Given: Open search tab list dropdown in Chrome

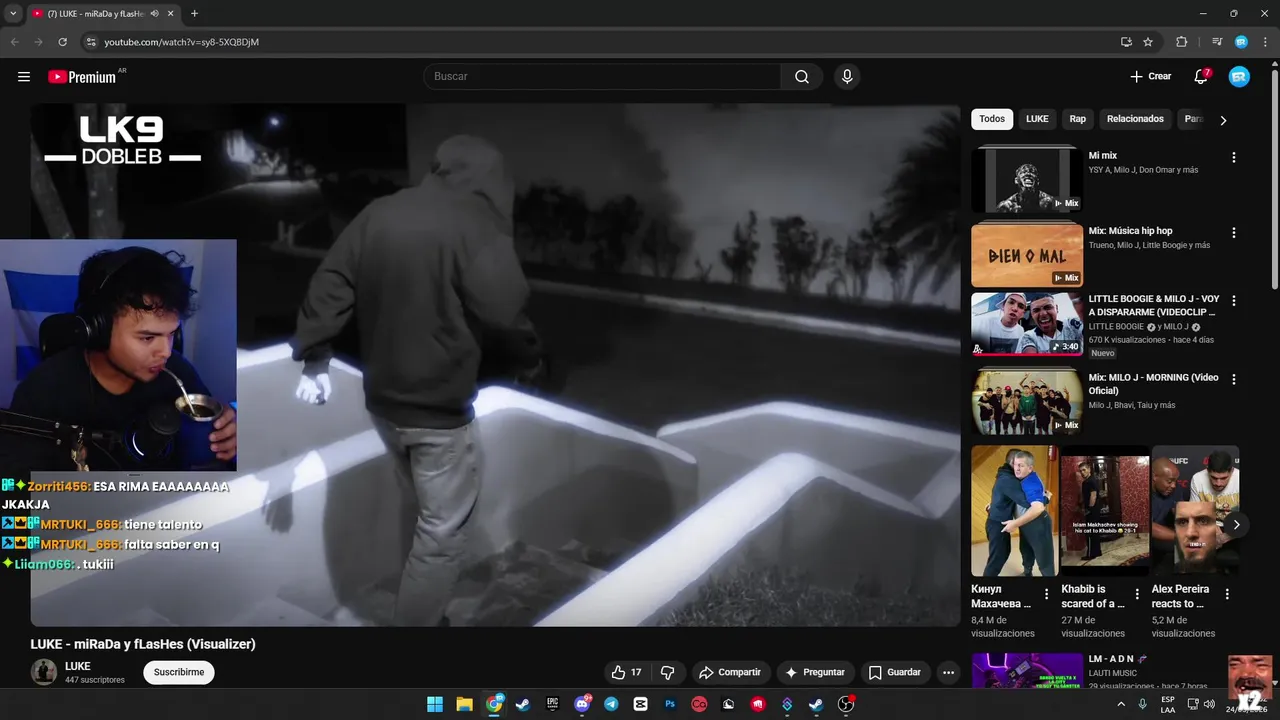Looking at the screenshot, I should click(13, 14).
